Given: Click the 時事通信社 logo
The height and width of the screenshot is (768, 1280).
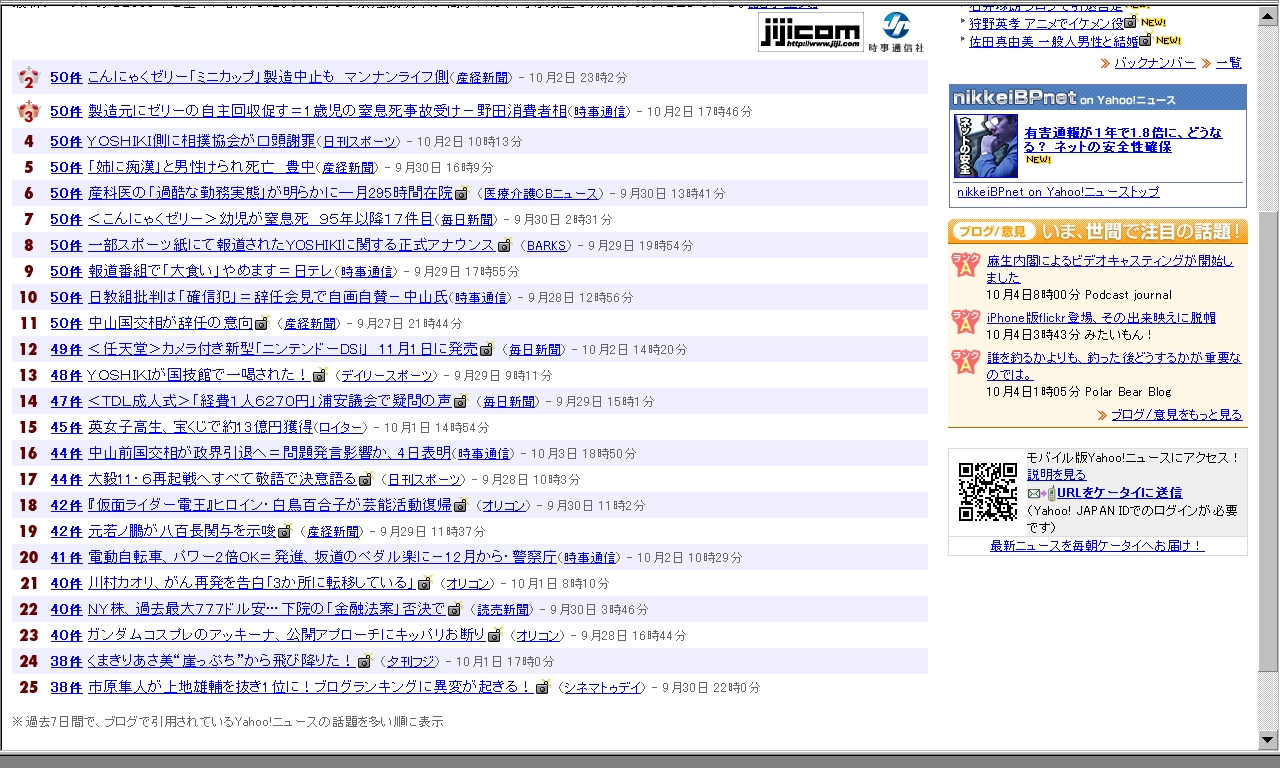Looking at the screenshot, I should pos(896,32).
